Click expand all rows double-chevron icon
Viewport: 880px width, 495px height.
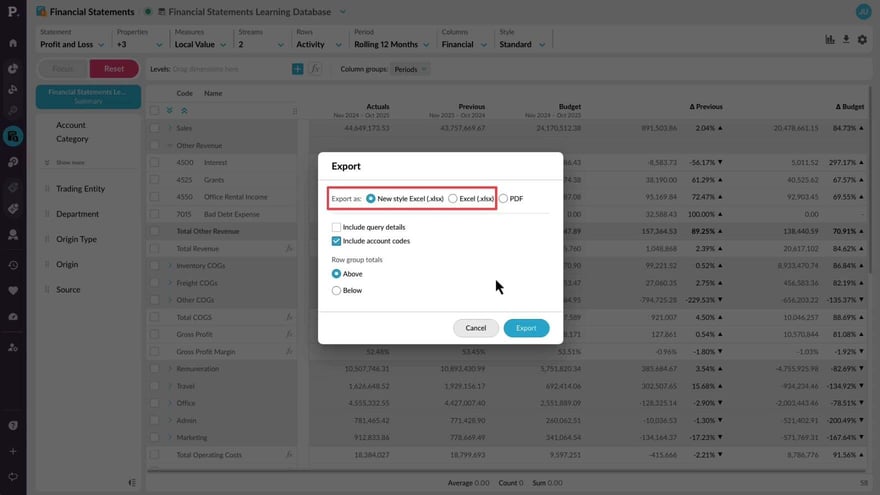pyautogui.click(x=169, y=111)
